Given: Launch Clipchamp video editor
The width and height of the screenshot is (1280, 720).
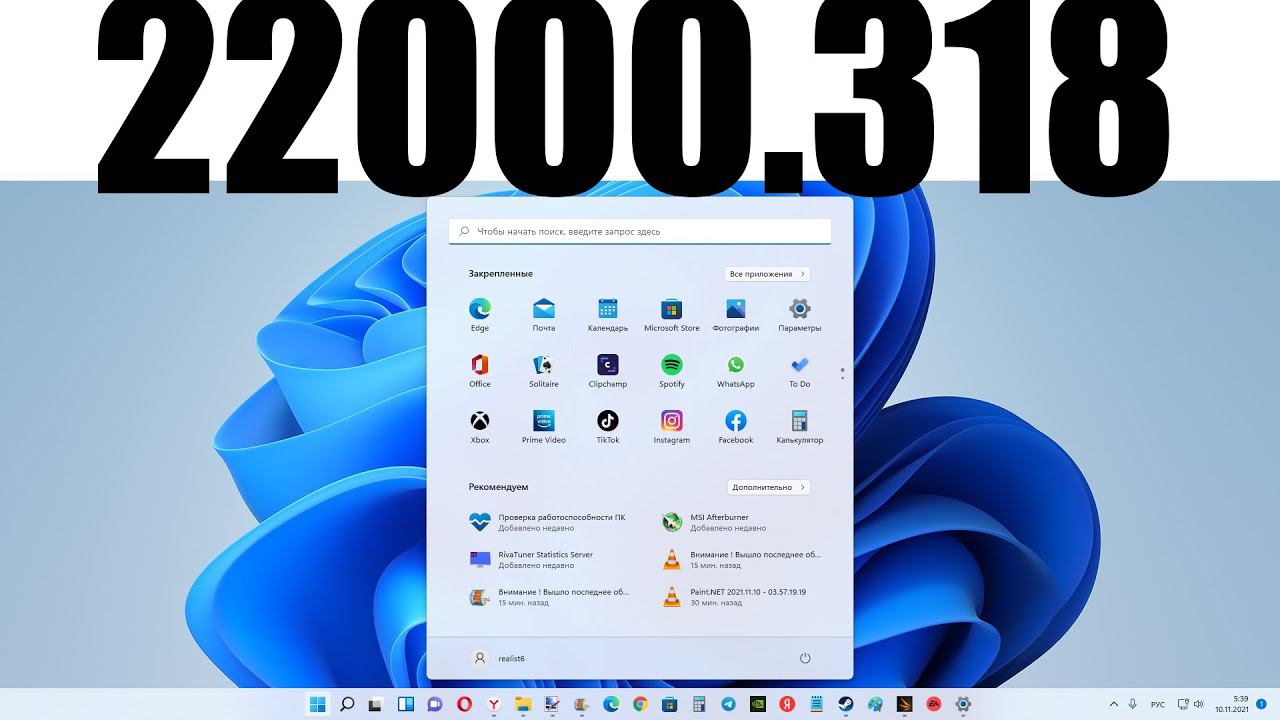Looking at the screenshot, I should pyautogui.click(x=608, y=370).
